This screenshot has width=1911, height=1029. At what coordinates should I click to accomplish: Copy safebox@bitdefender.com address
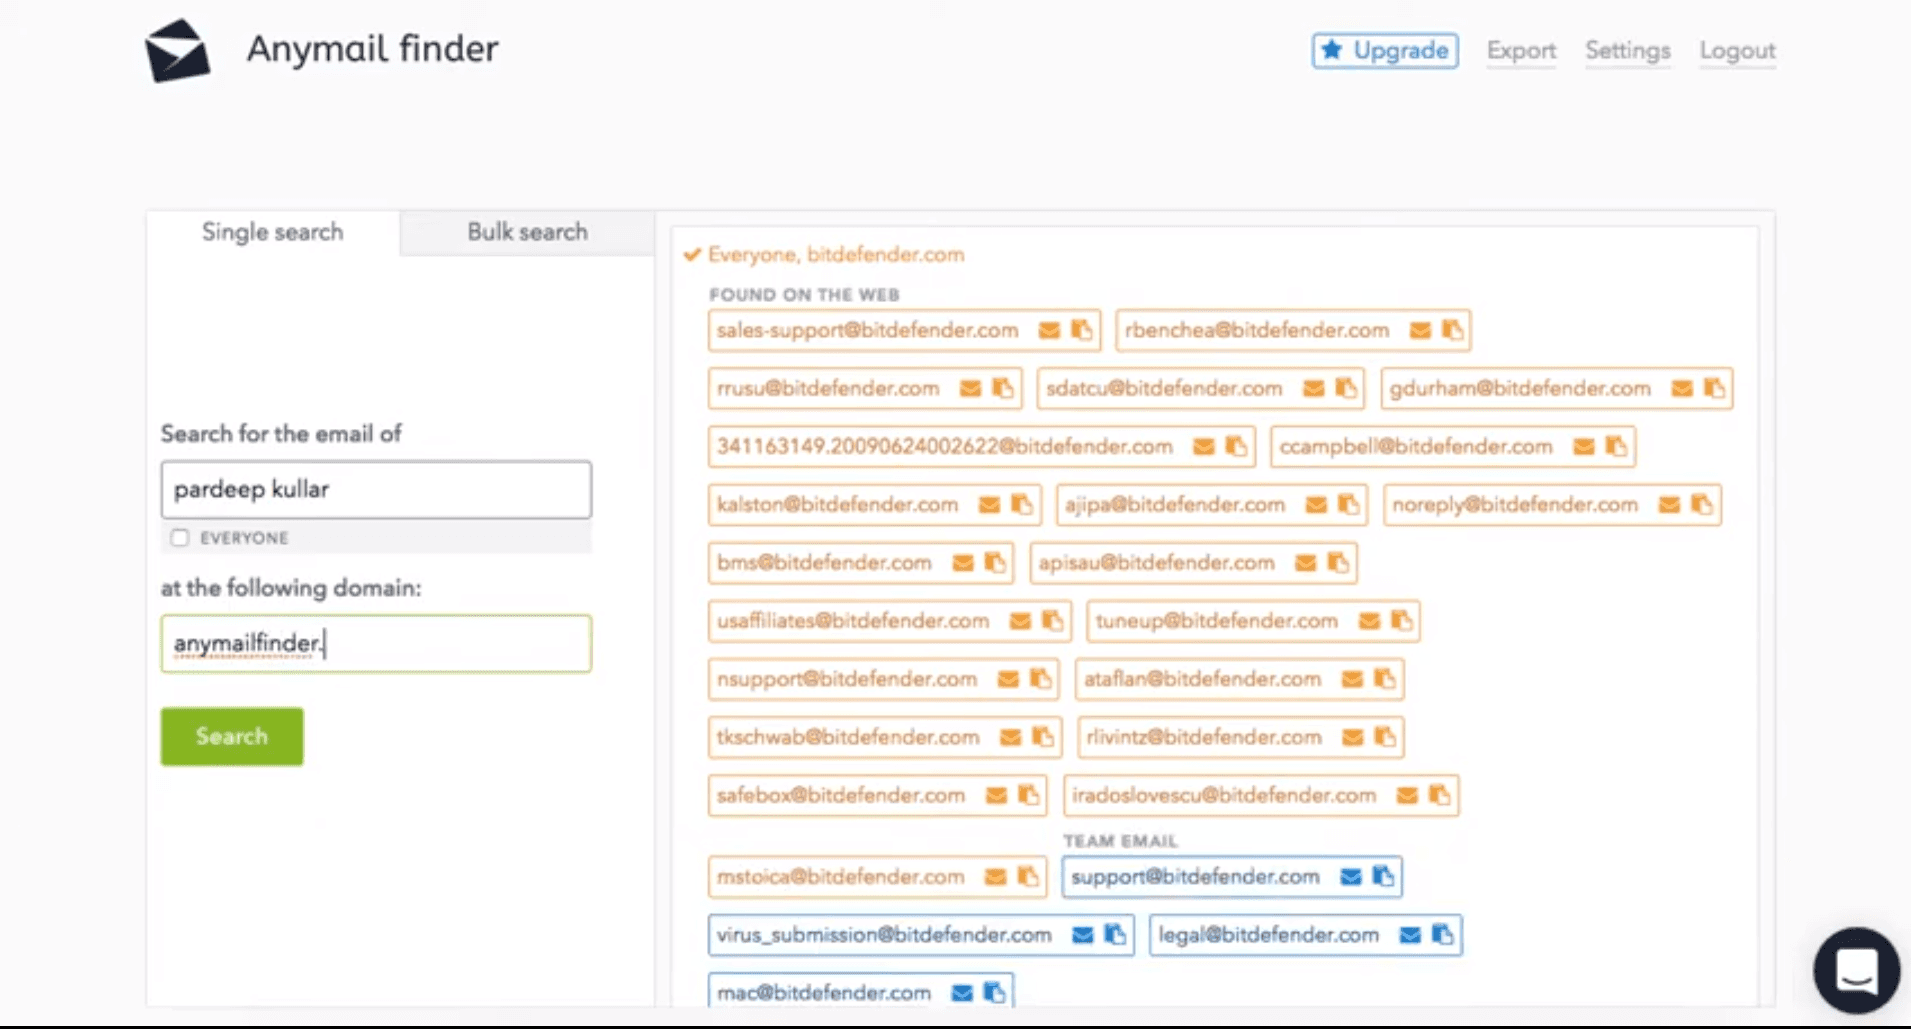(x=1029, y=794)
